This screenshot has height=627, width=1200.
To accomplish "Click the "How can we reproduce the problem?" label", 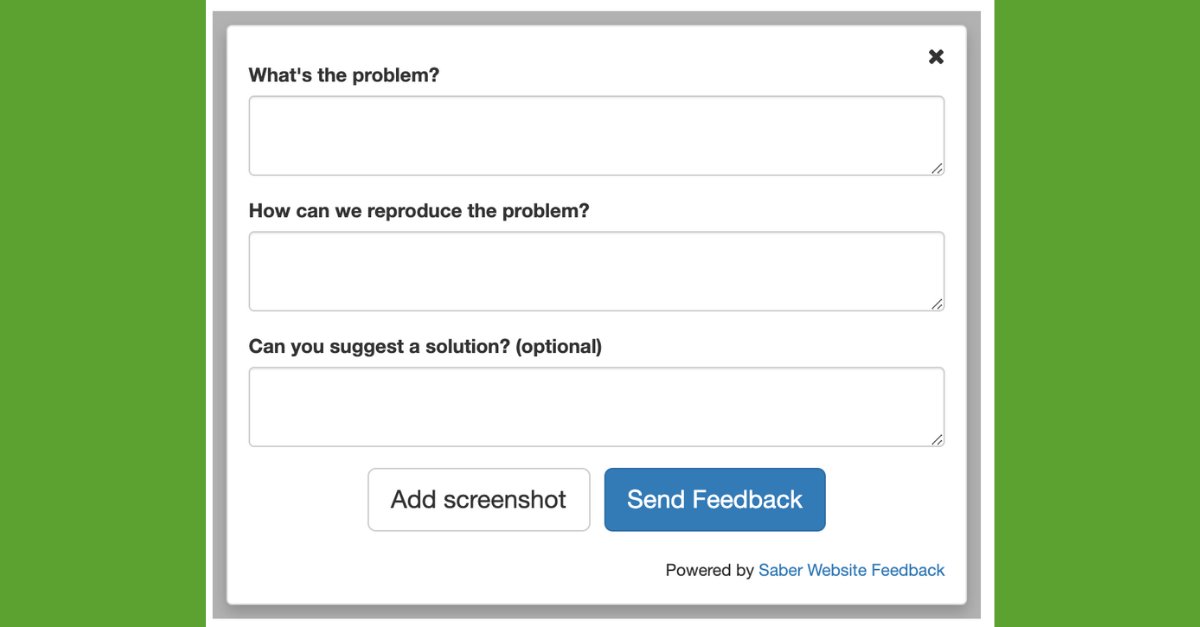I will tap(419, 211).
